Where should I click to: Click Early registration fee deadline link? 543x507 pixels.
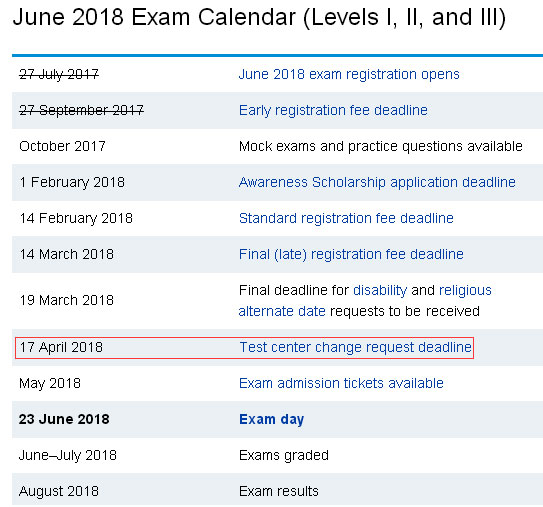[333, 110]
